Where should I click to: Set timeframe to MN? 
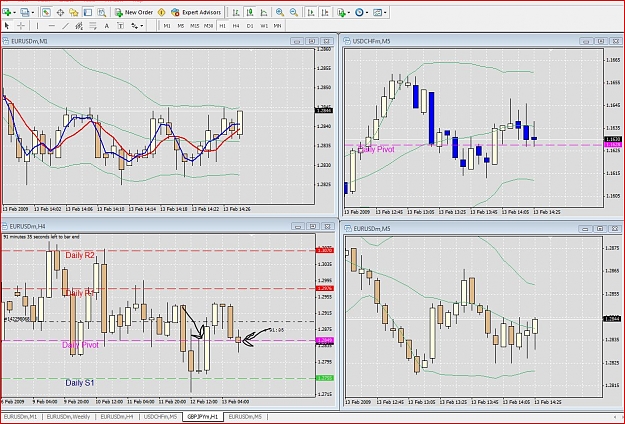point(277,26)
